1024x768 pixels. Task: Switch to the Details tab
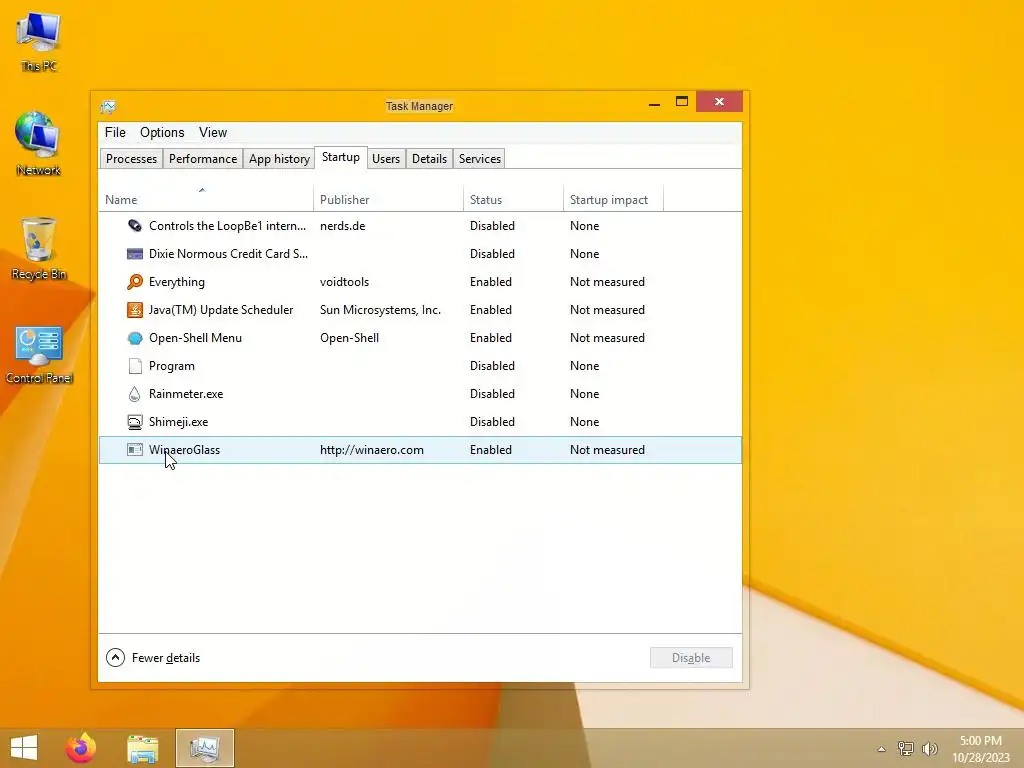(429, 159)
